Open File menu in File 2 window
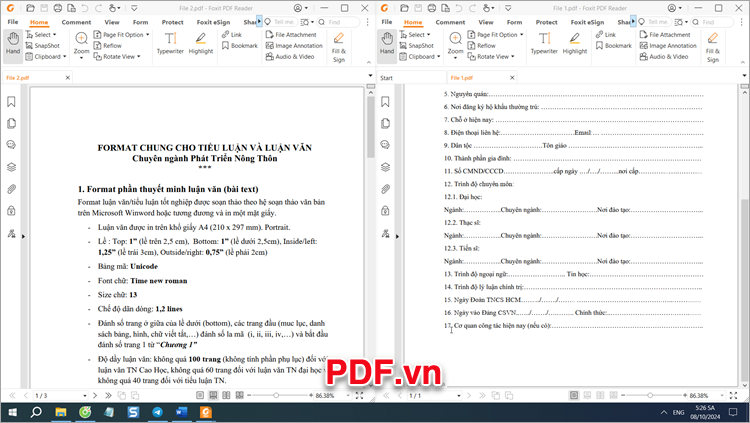 (13, 22)
